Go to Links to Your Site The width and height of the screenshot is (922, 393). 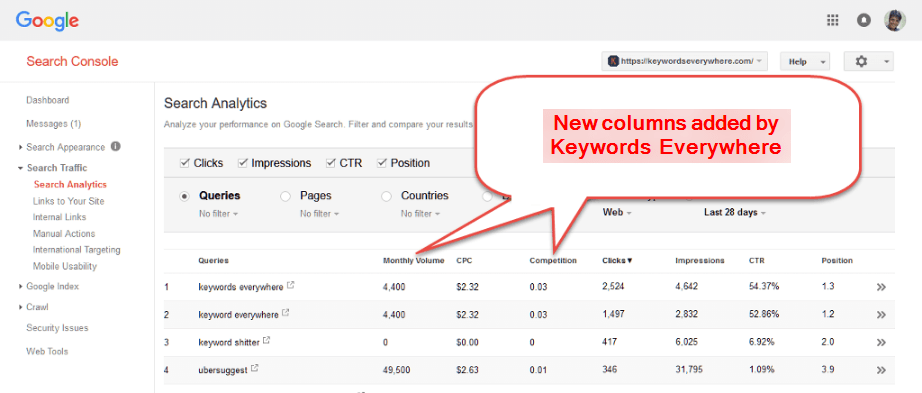[68, 201]
